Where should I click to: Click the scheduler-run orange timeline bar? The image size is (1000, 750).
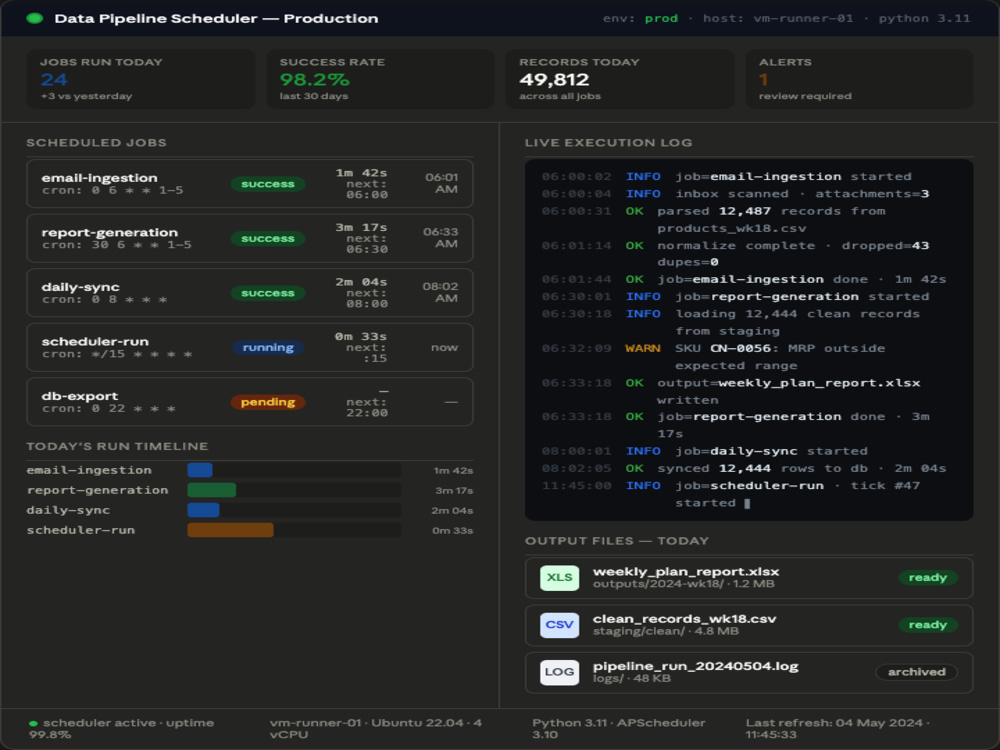230,530
